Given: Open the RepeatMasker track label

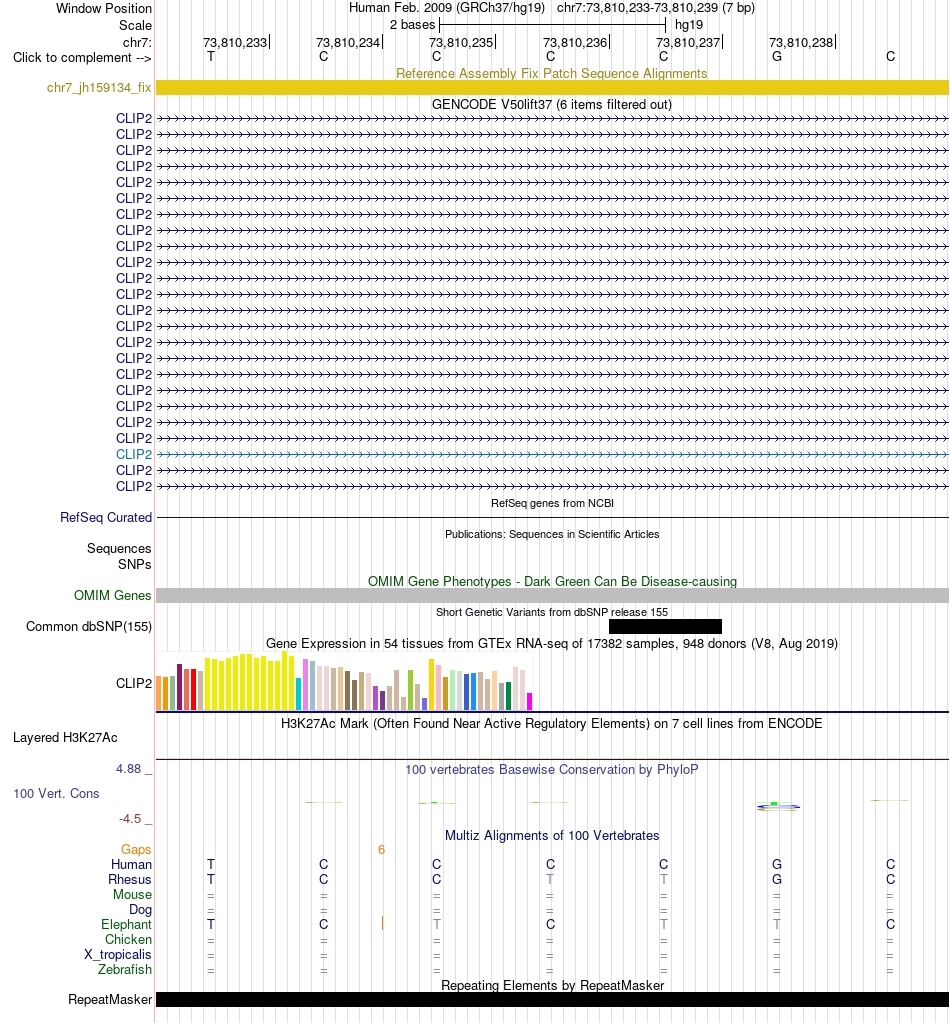Looking at the screenshot, I should [110, 1000].
